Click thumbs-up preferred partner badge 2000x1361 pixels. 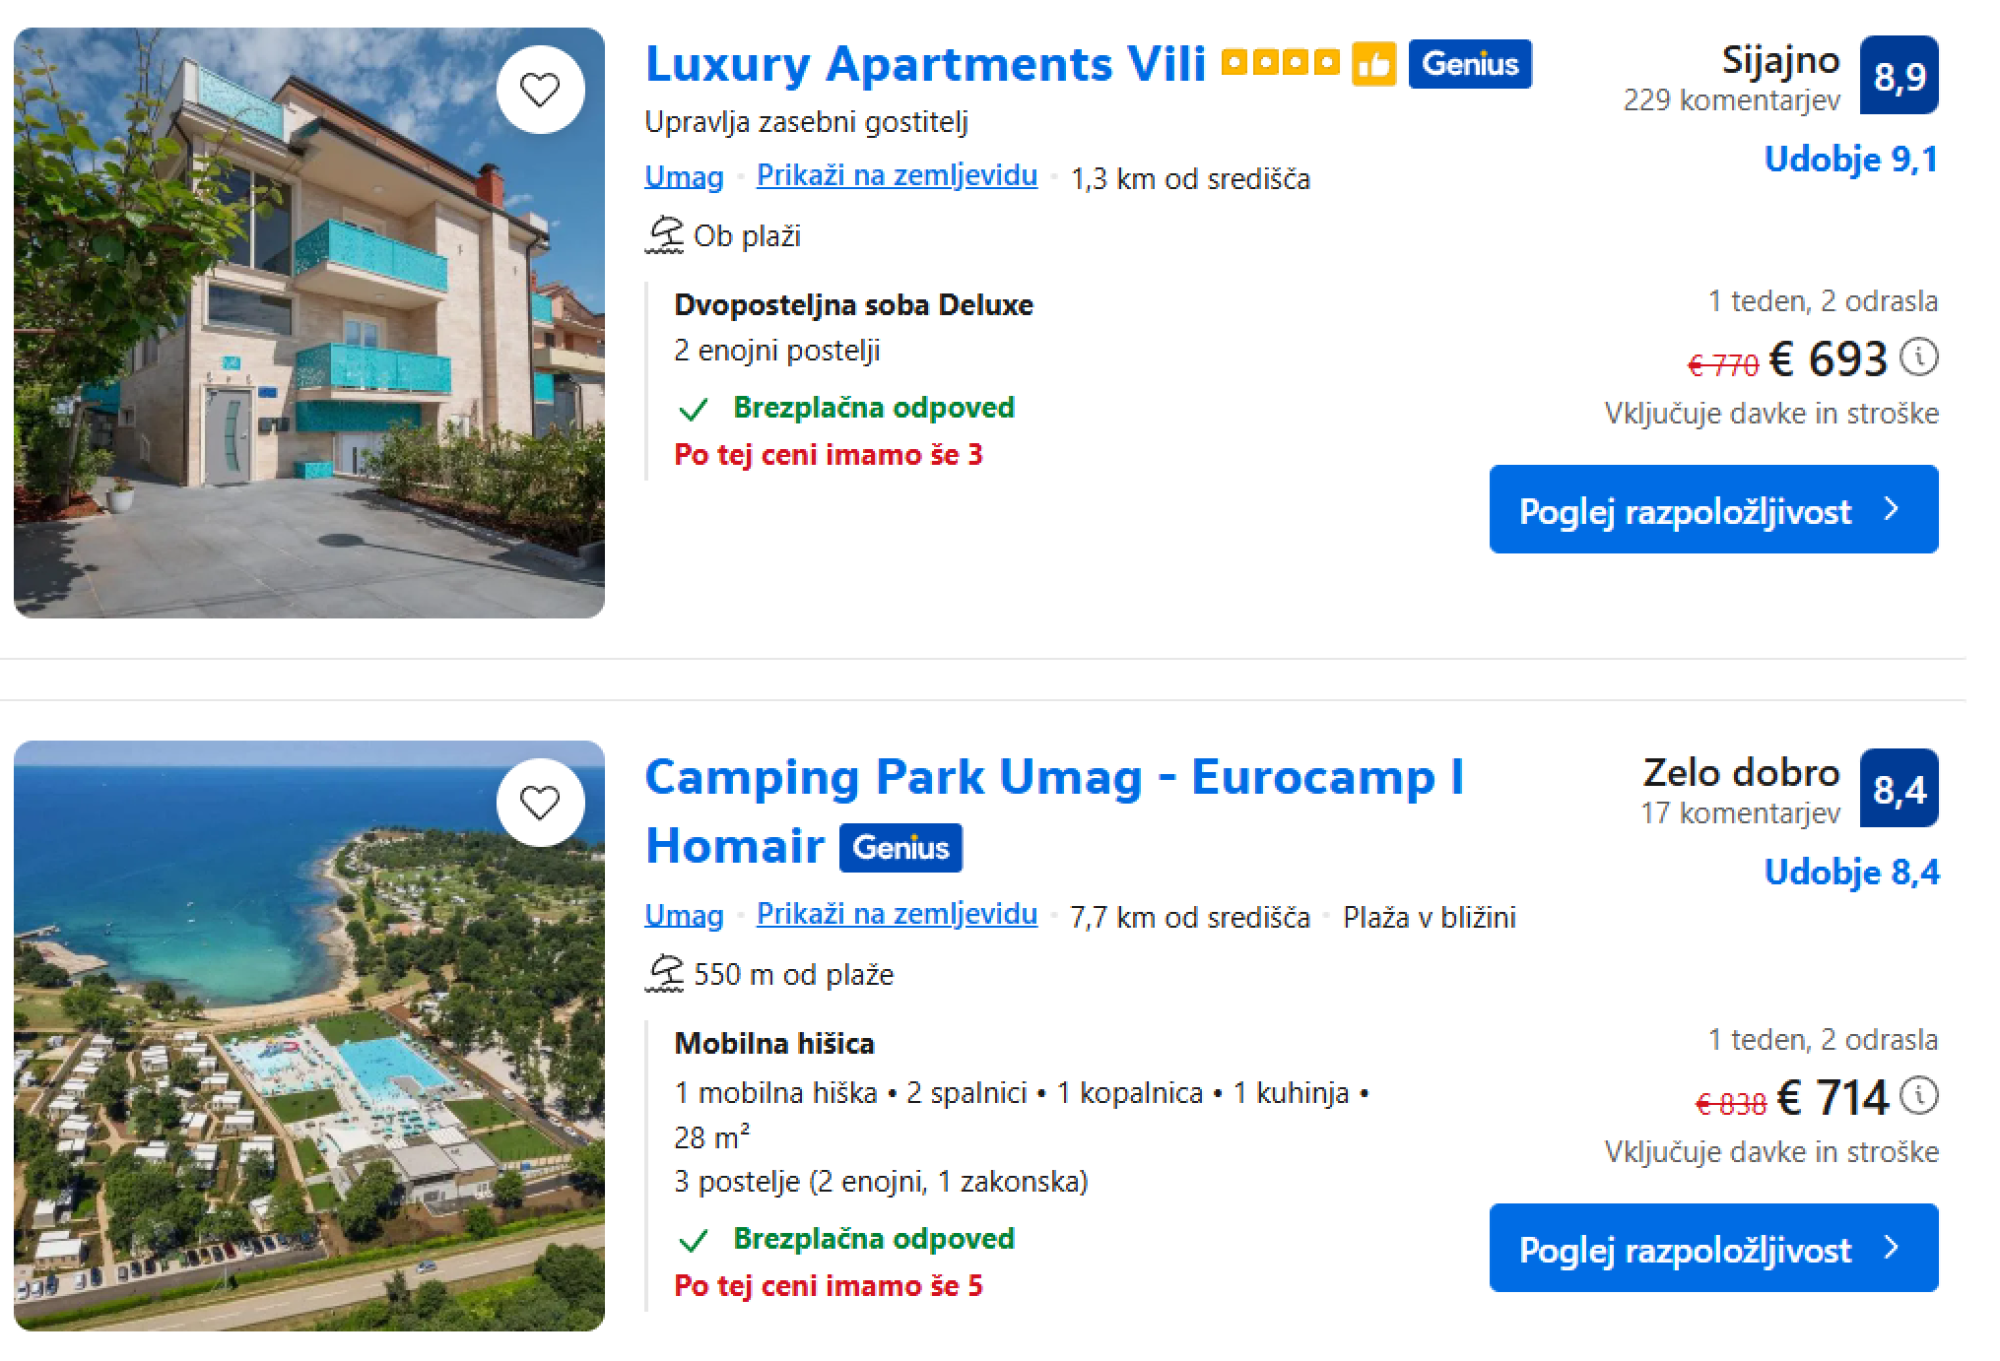[x=1374, y=65]
